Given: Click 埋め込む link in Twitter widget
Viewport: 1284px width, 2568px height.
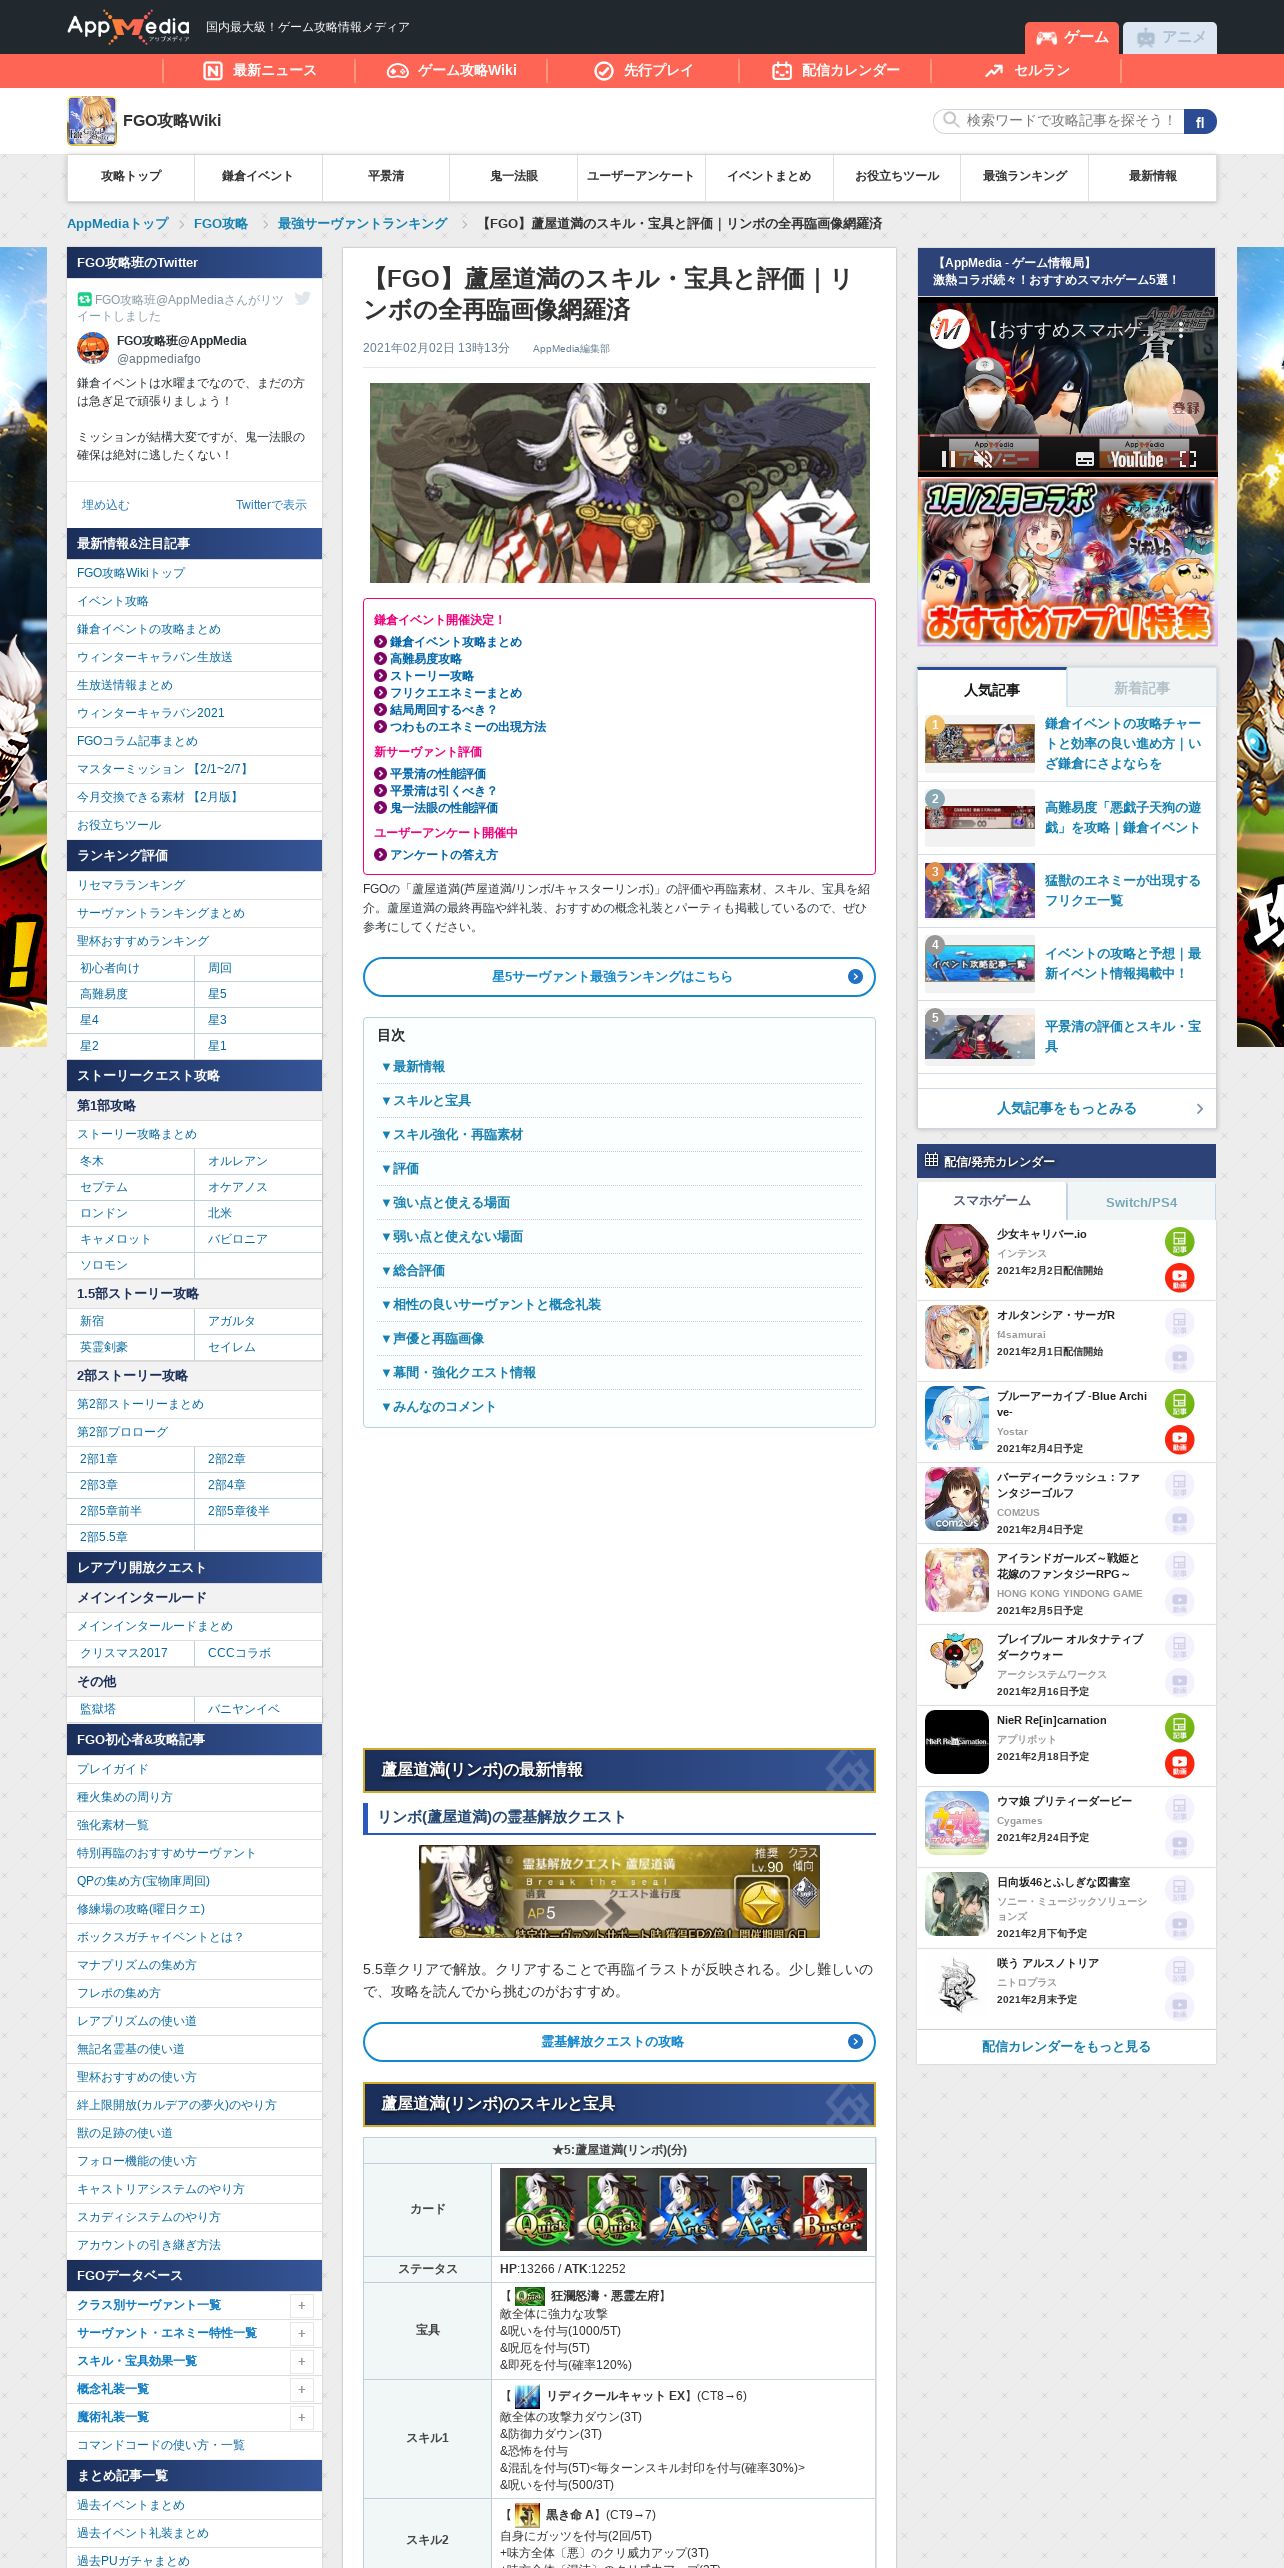Looking at the screenshot, I should point(105,505).
